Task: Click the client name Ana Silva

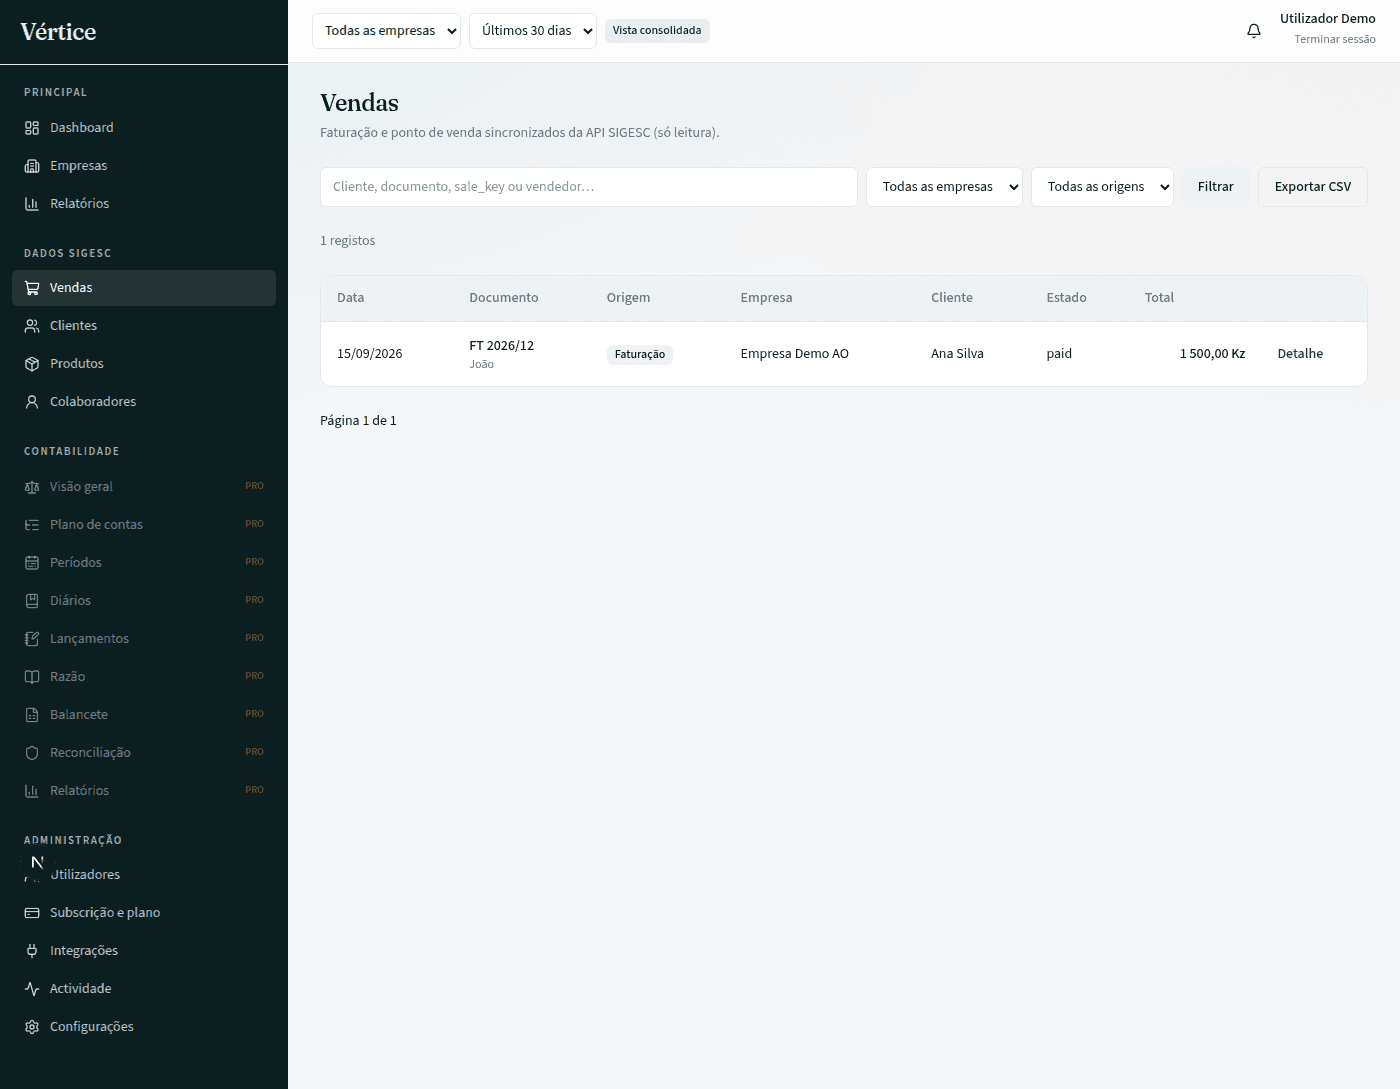Action: click(x=957, y=354)
